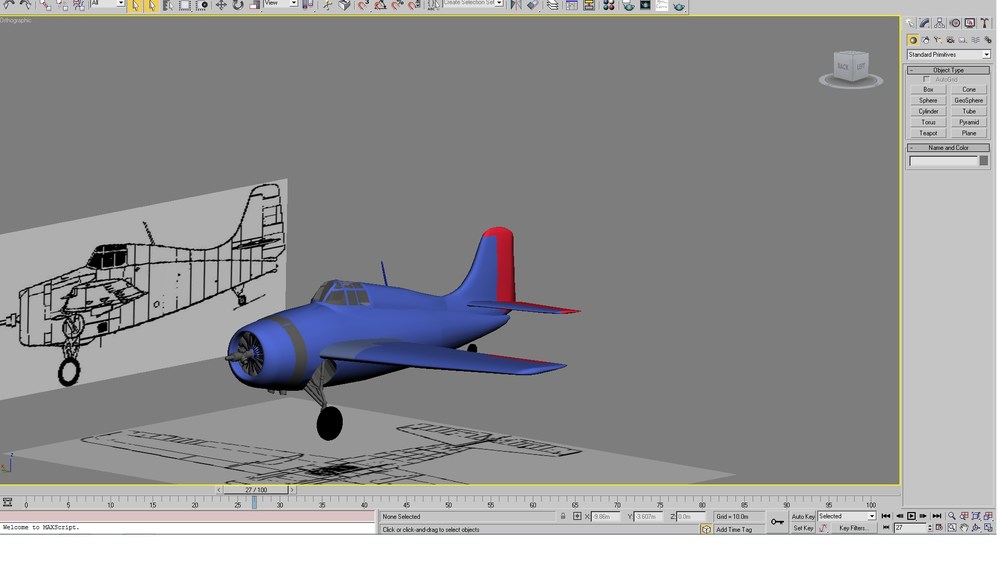The image size is (1000, 562).
Task: Toggle the AutoGrid checkbox
Action: pyautogui.click(x=926, y=80)
